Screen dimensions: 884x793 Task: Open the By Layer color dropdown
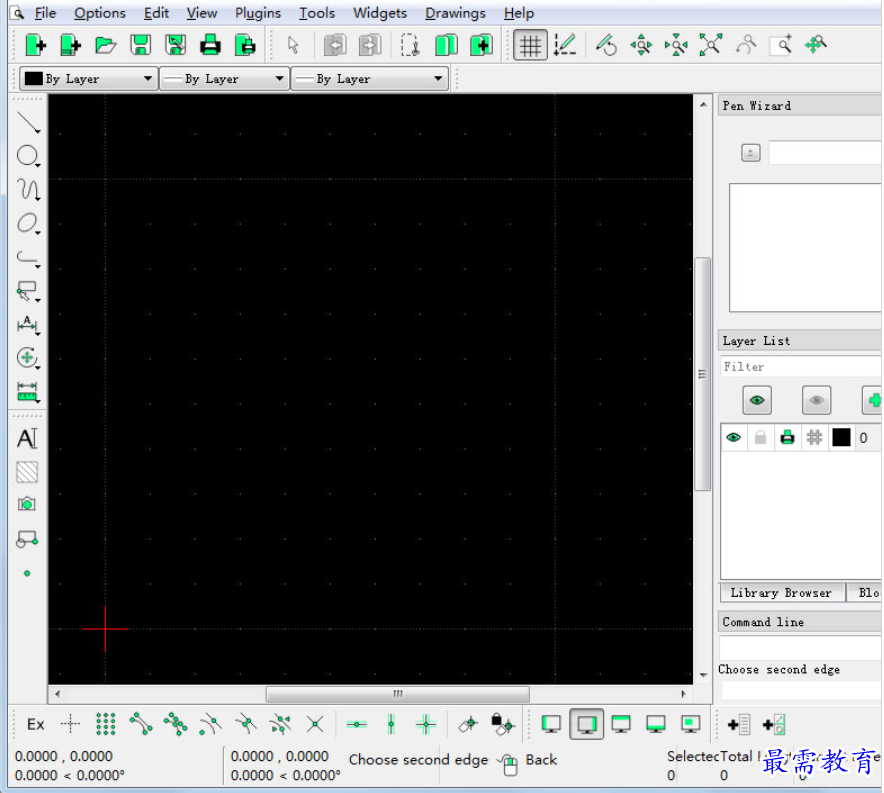[88, 79]
